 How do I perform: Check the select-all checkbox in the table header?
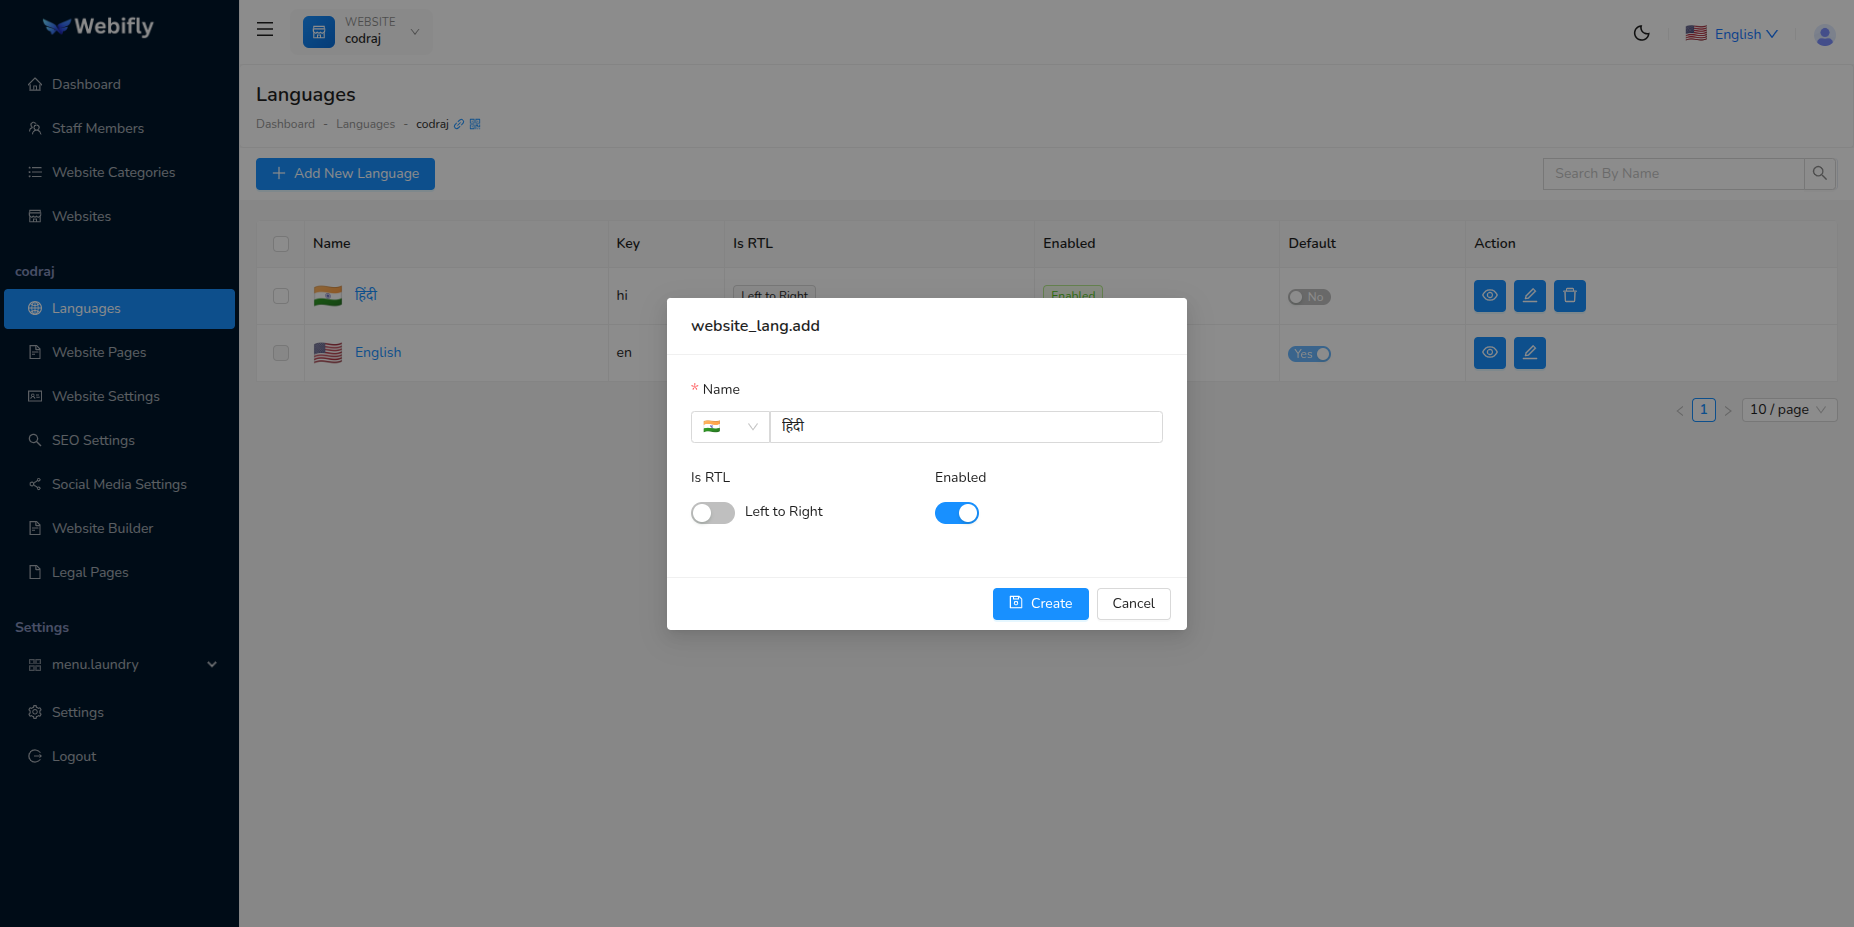pos(281,243)
